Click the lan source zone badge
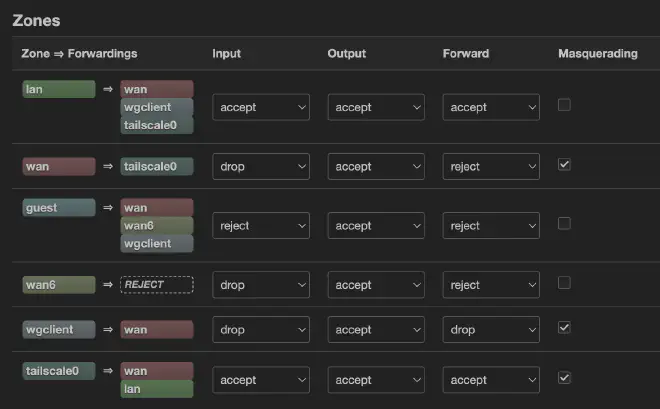 tap(58, 89)
